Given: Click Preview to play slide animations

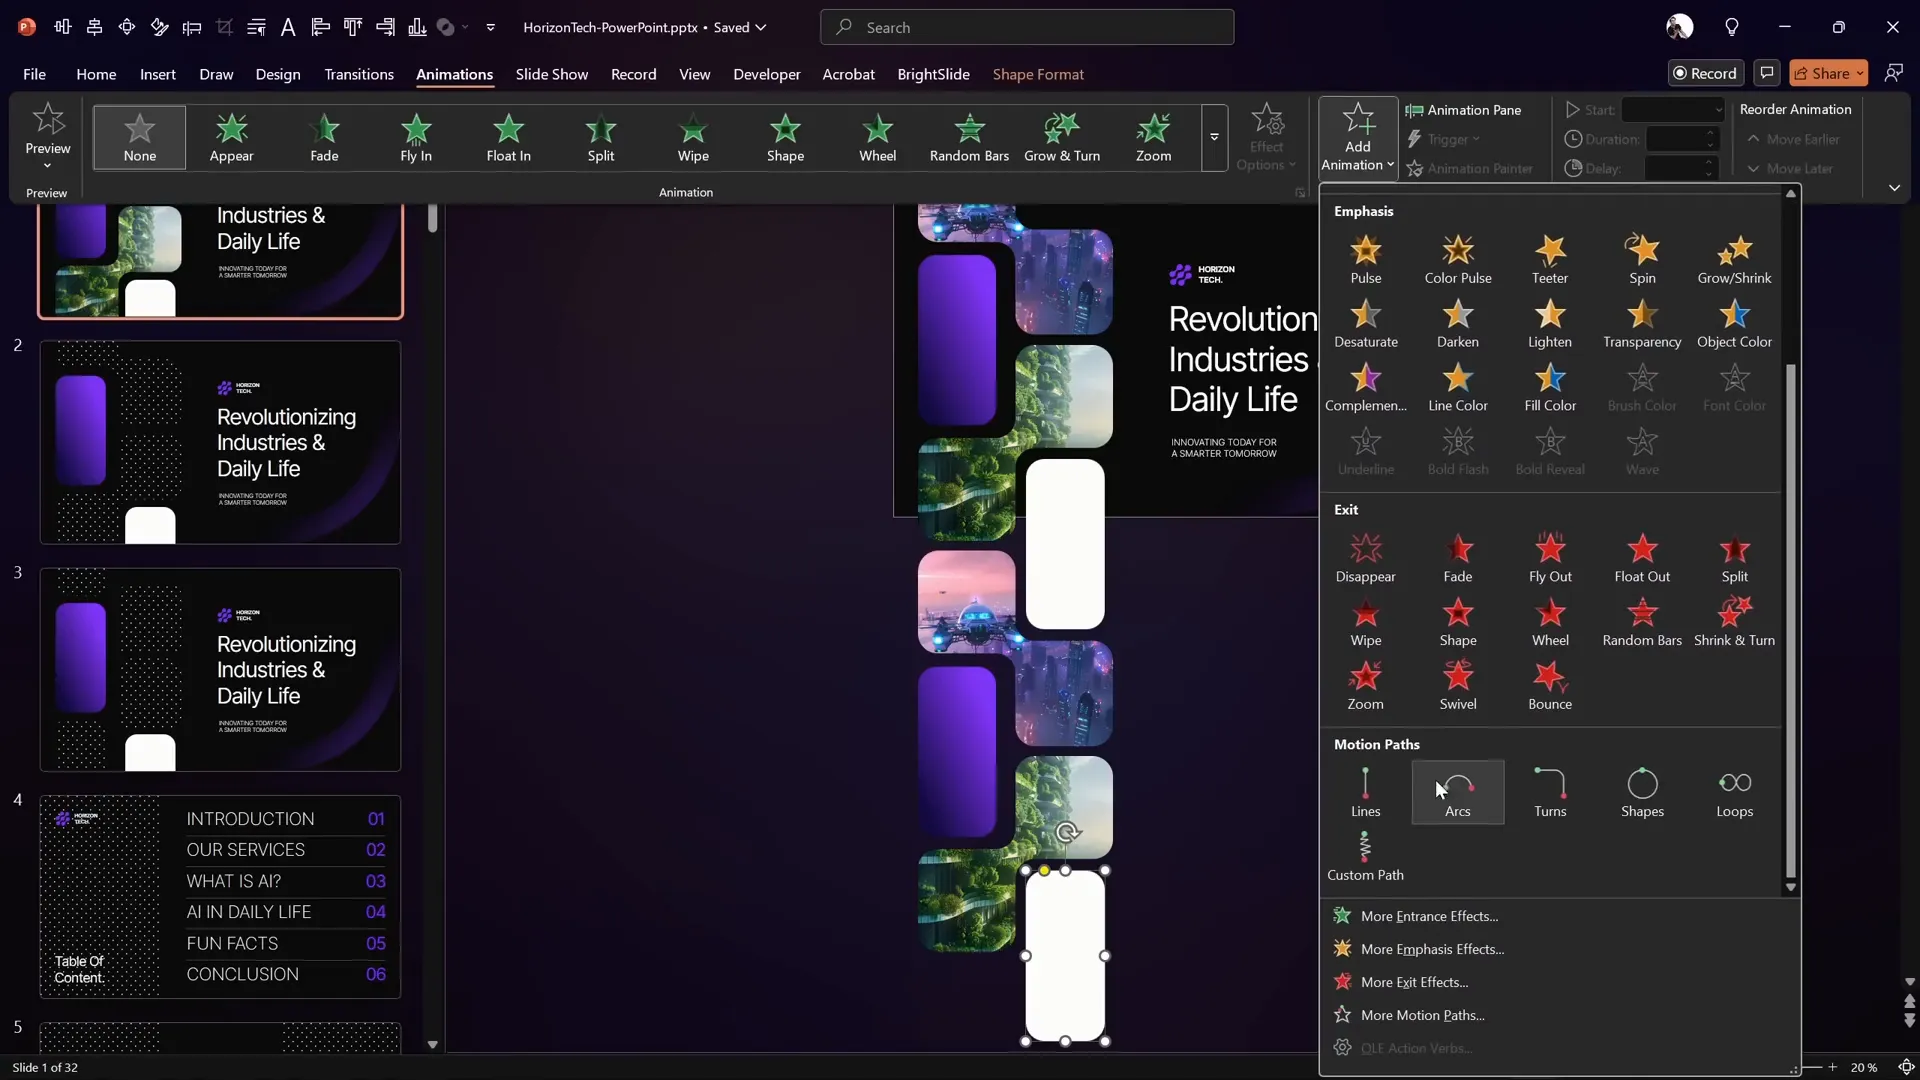Looking at the screenshot, I should pyautogui.click(x=47, y=137).
